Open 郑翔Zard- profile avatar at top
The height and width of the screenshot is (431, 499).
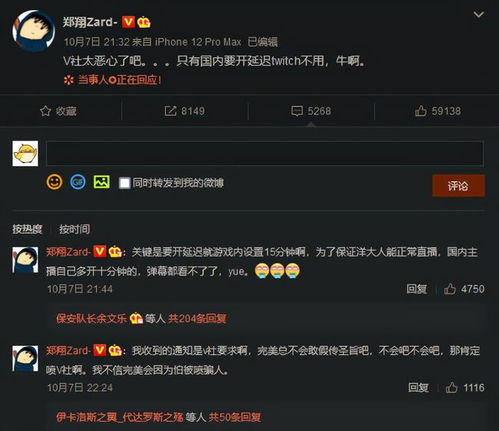[33, 31]
